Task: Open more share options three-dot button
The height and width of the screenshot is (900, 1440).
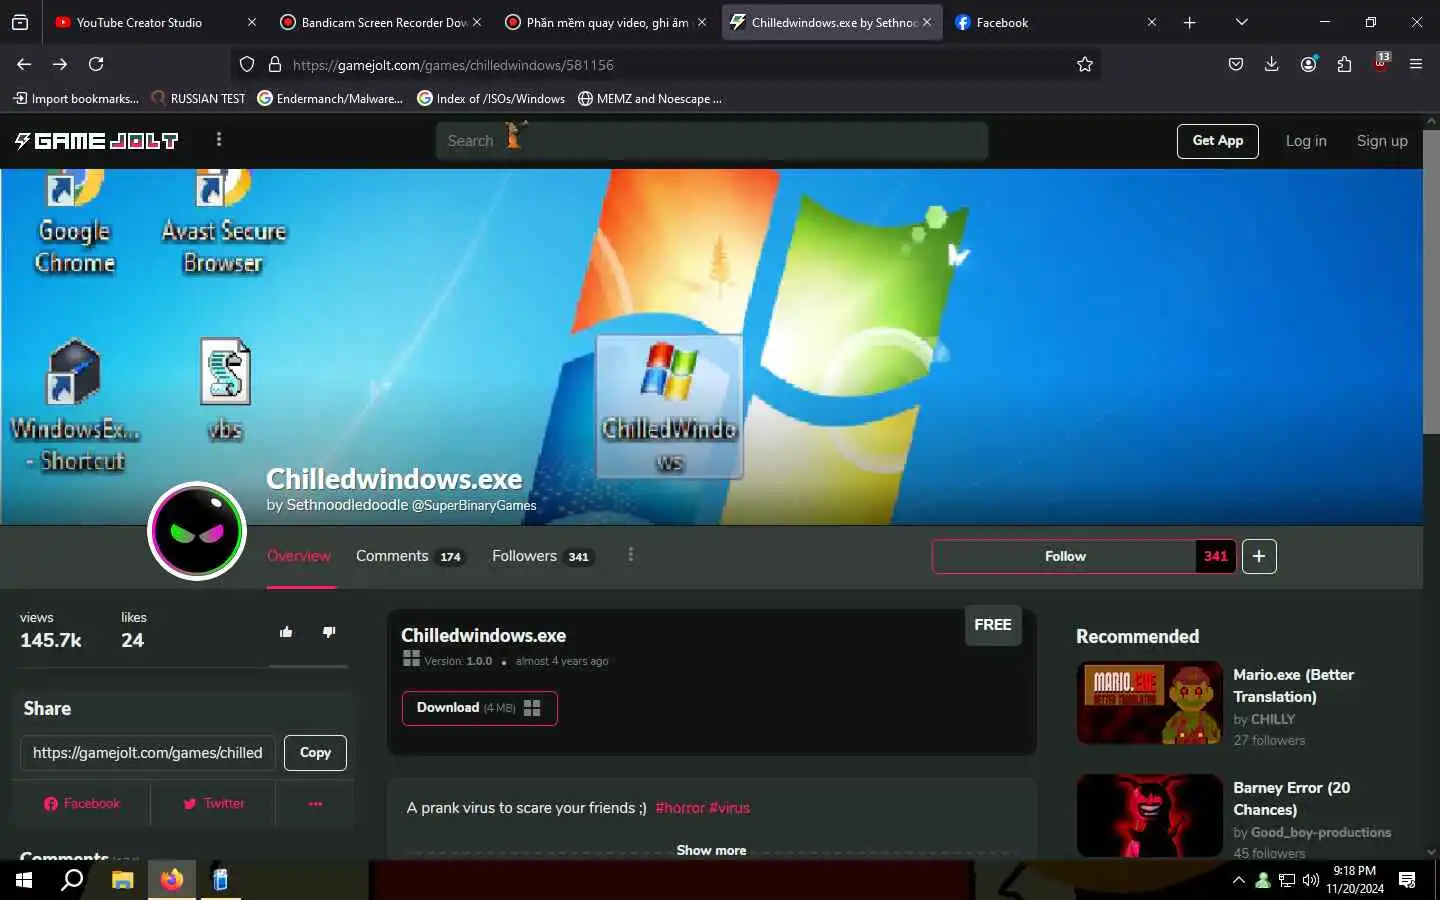Action: point(315,804)
